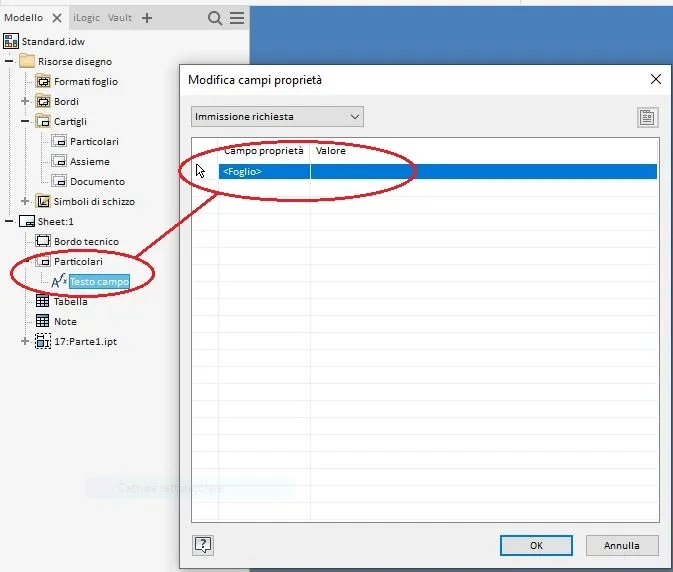Expand the 17:Parte1.ipt node
Screen dimensions: 673x572
(25, 341)
